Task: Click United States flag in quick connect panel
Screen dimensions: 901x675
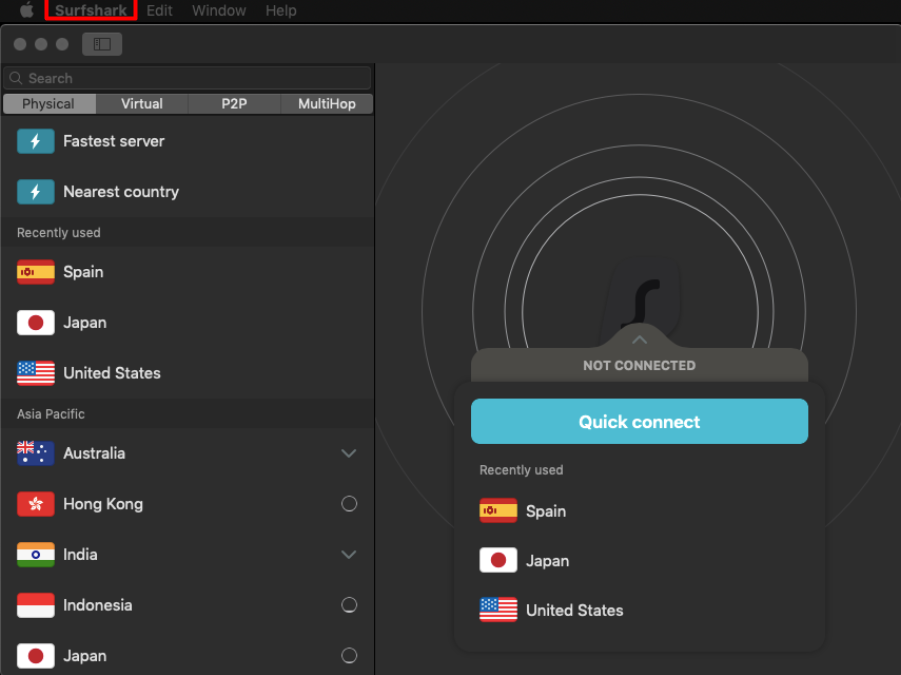Action: pyautogui.click(x=498, y=610)
